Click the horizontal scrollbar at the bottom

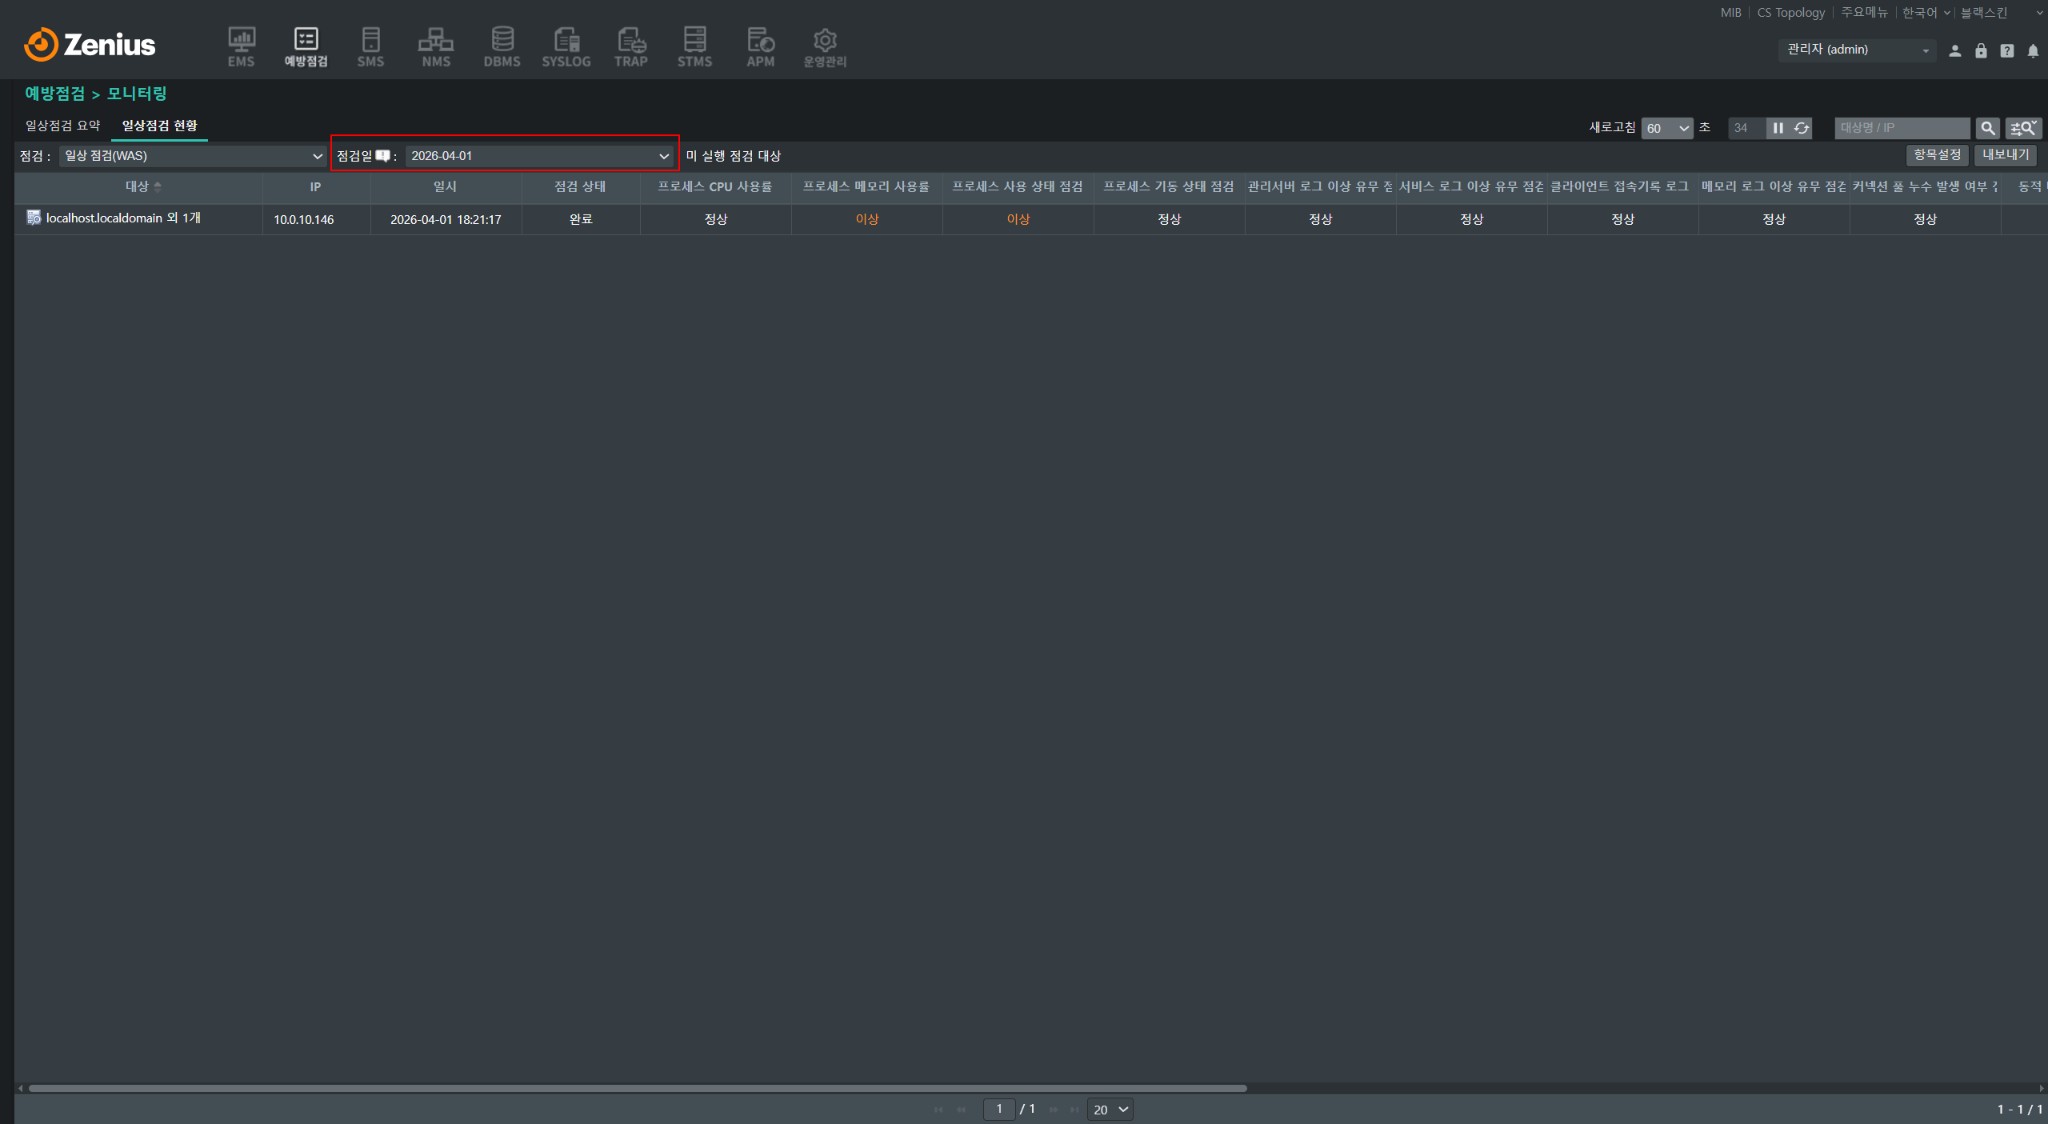[637, 1088]
